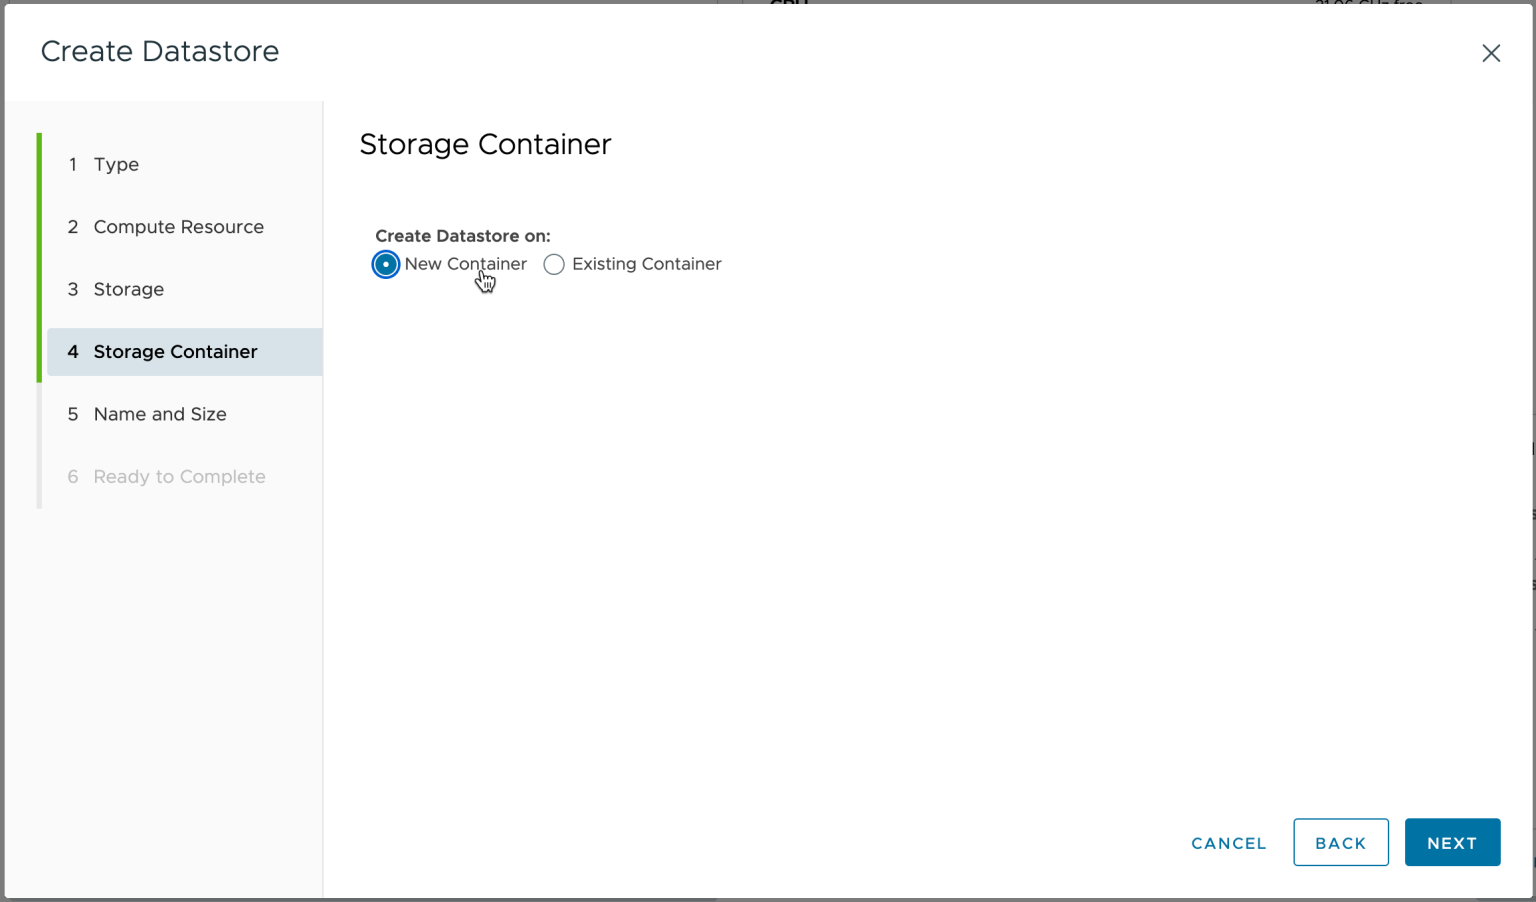Select the New Container radio button
Image resolution: width=1536 pixels, height=902 pixels.
386,264
